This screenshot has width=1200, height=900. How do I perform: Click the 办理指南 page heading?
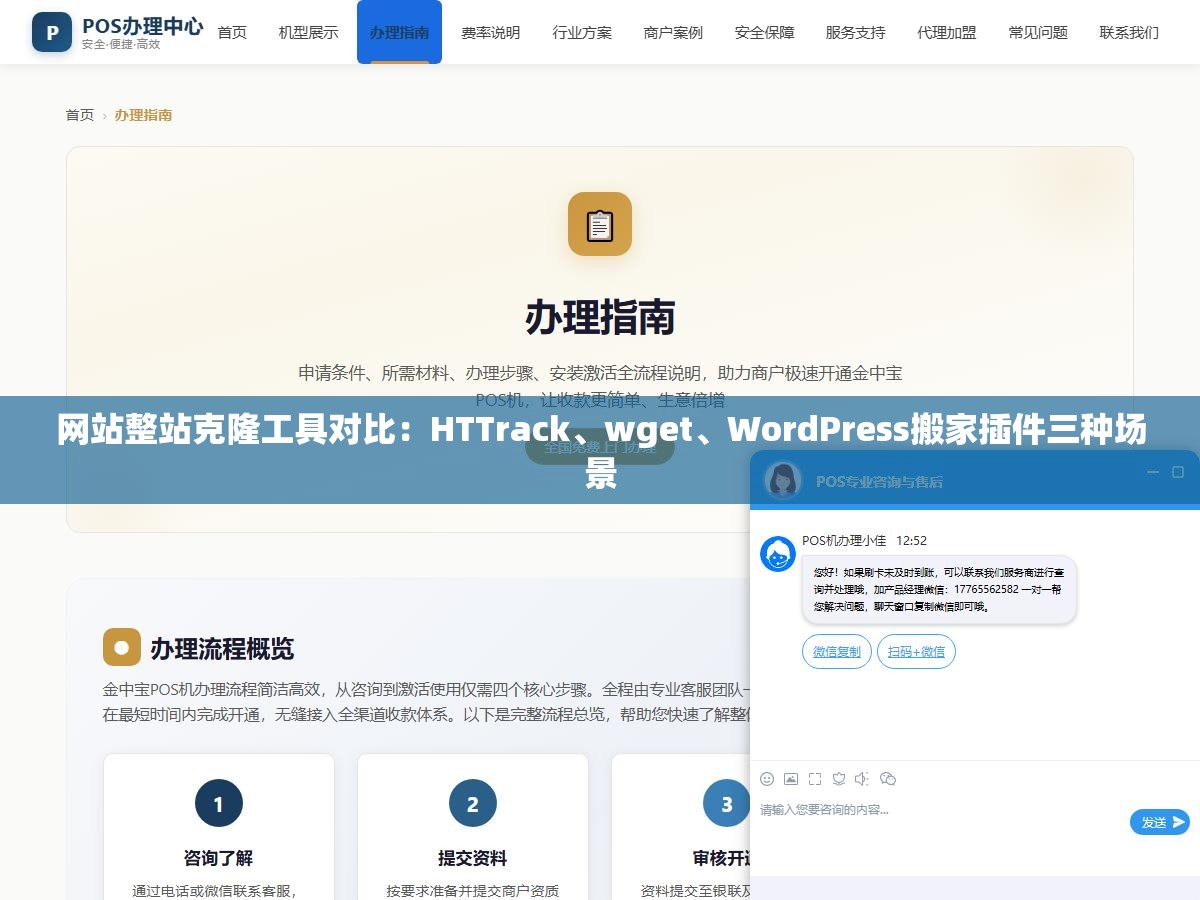tap(600, 317)
